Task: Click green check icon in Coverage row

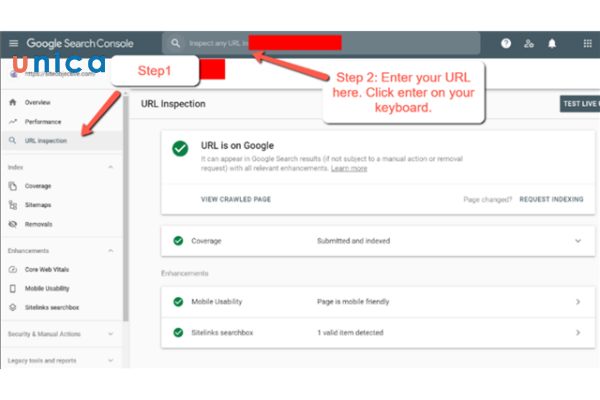Action: click(x=178, y=241)
